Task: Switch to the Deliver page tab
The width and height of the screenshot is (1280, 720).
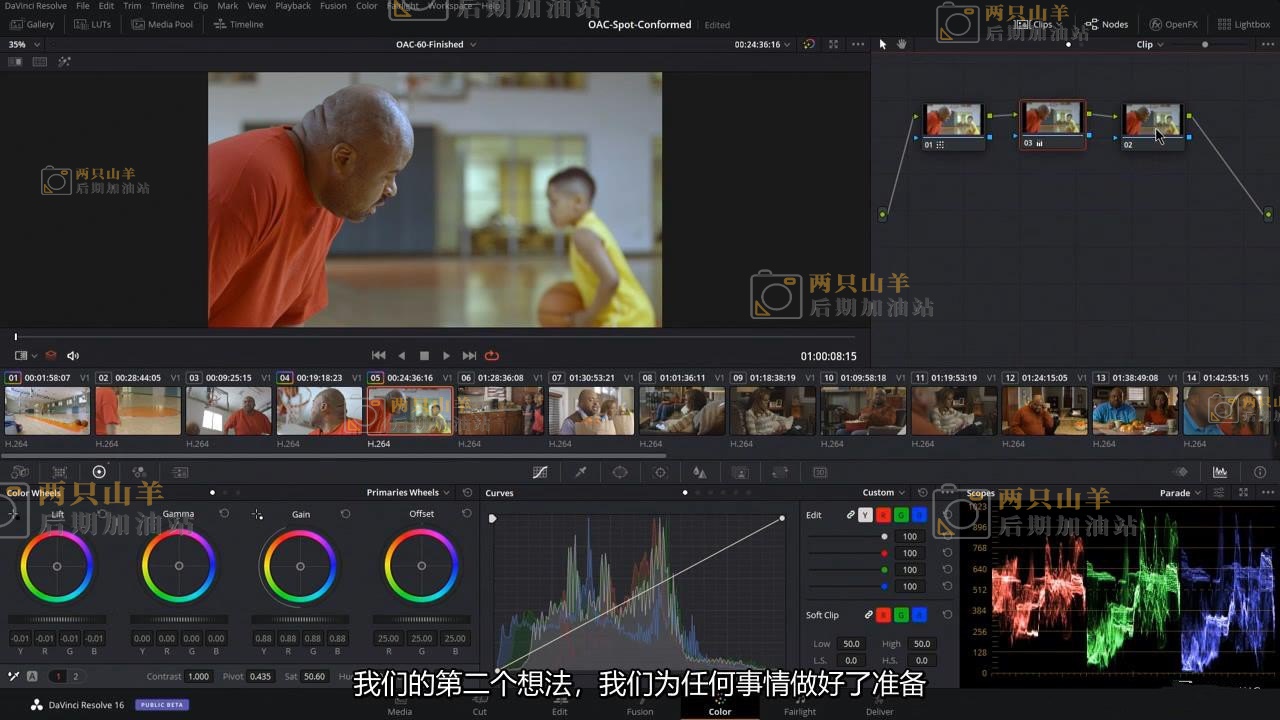Action: click(879, 711)
